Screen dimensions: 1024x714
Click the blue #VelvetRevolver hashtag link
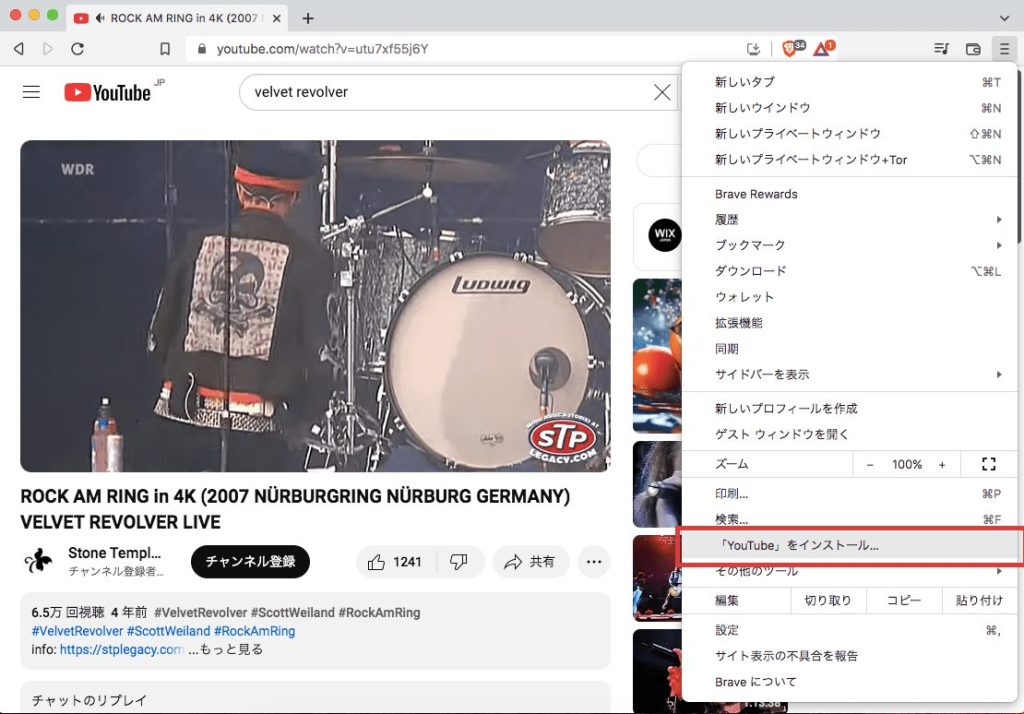[x=77, y=631]
